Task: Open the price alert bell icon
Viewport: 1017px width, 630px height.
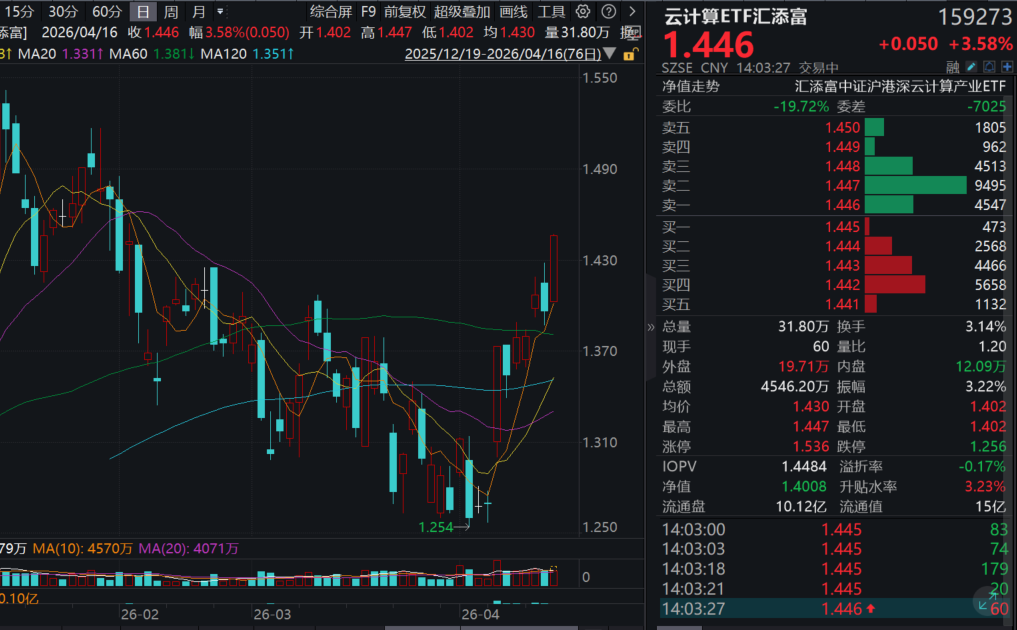Action: click(x=989, y=66)
